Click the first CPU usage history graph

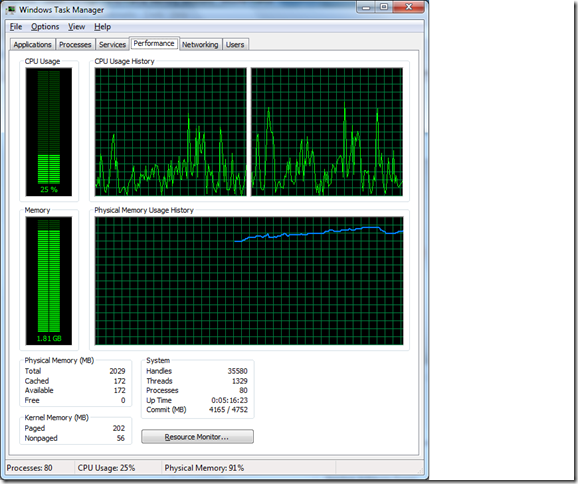pos(171,132)
